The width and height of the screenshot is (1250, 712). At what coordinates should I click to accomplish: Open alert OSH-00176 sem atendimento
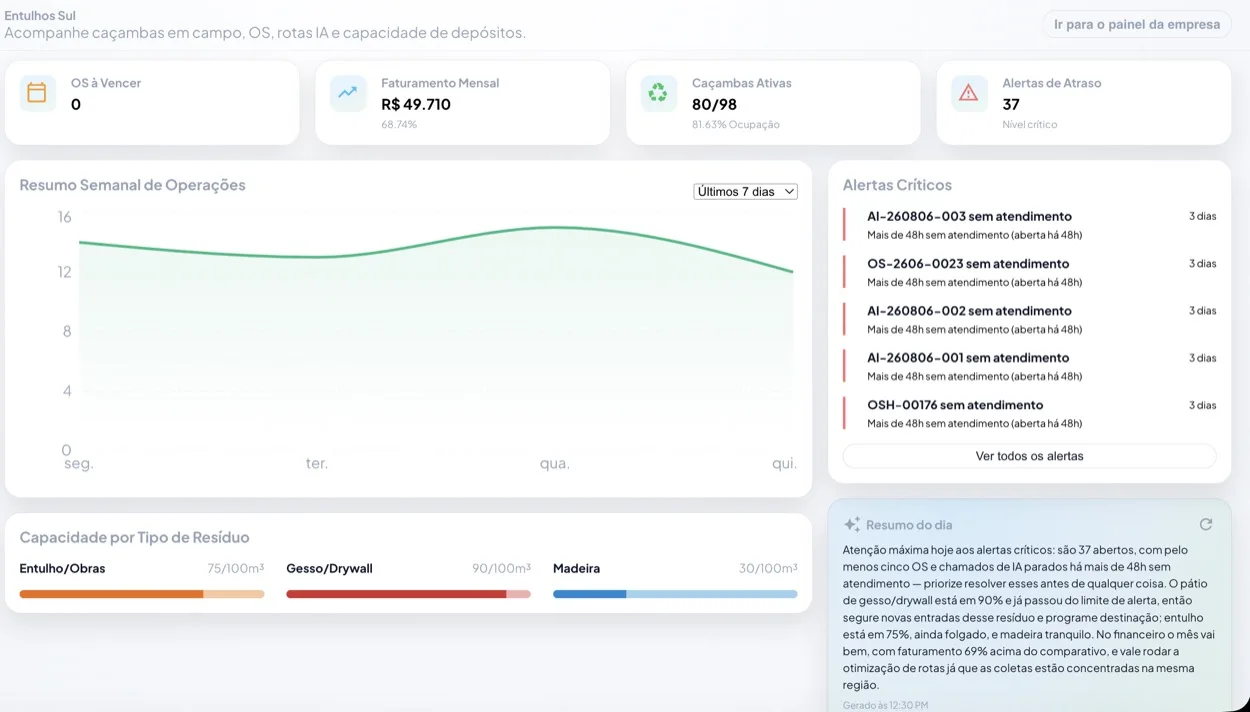pyautogui.click(x=1030, y=413)
